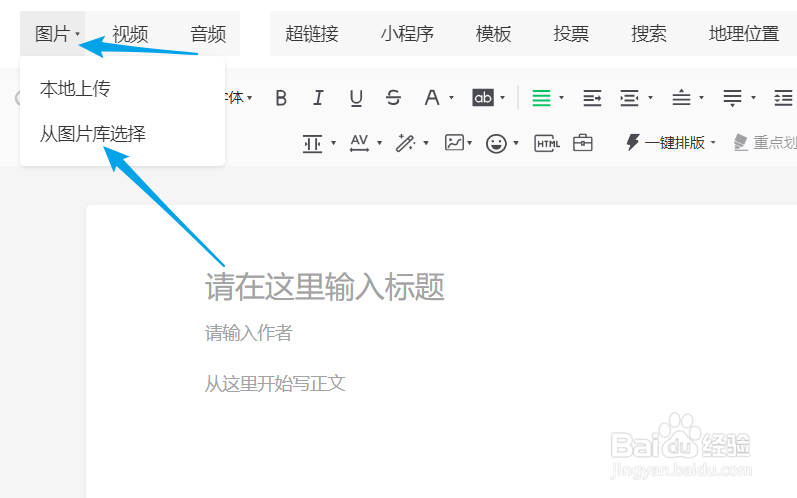This screenshot has width=797, height=498.
Task: Click the spacing before paragraph icon
Action: click(x=681, y=98)
